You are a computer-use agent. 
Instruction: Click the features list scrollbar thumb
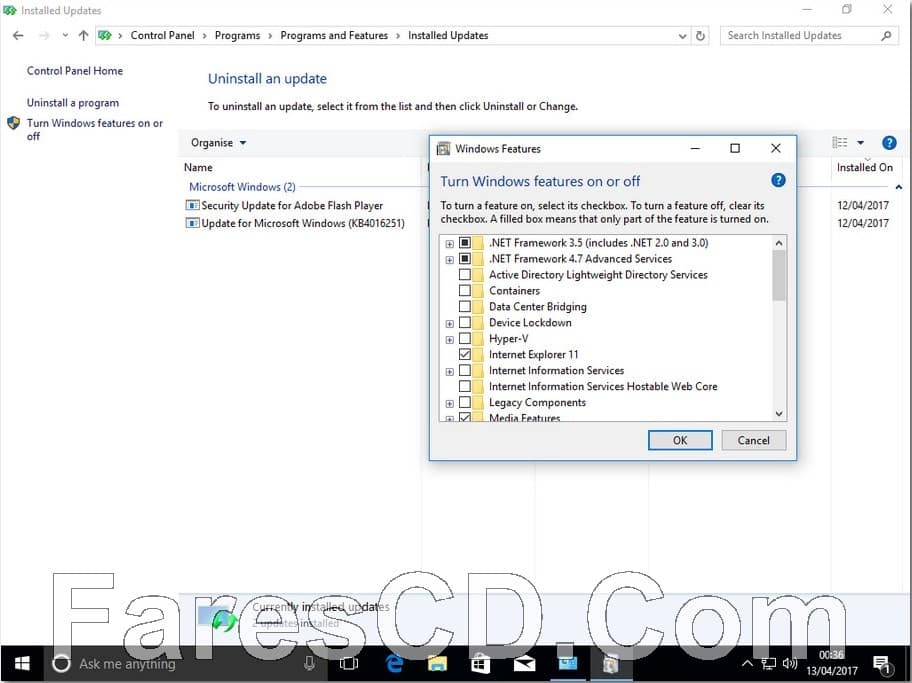coord(779,275)
